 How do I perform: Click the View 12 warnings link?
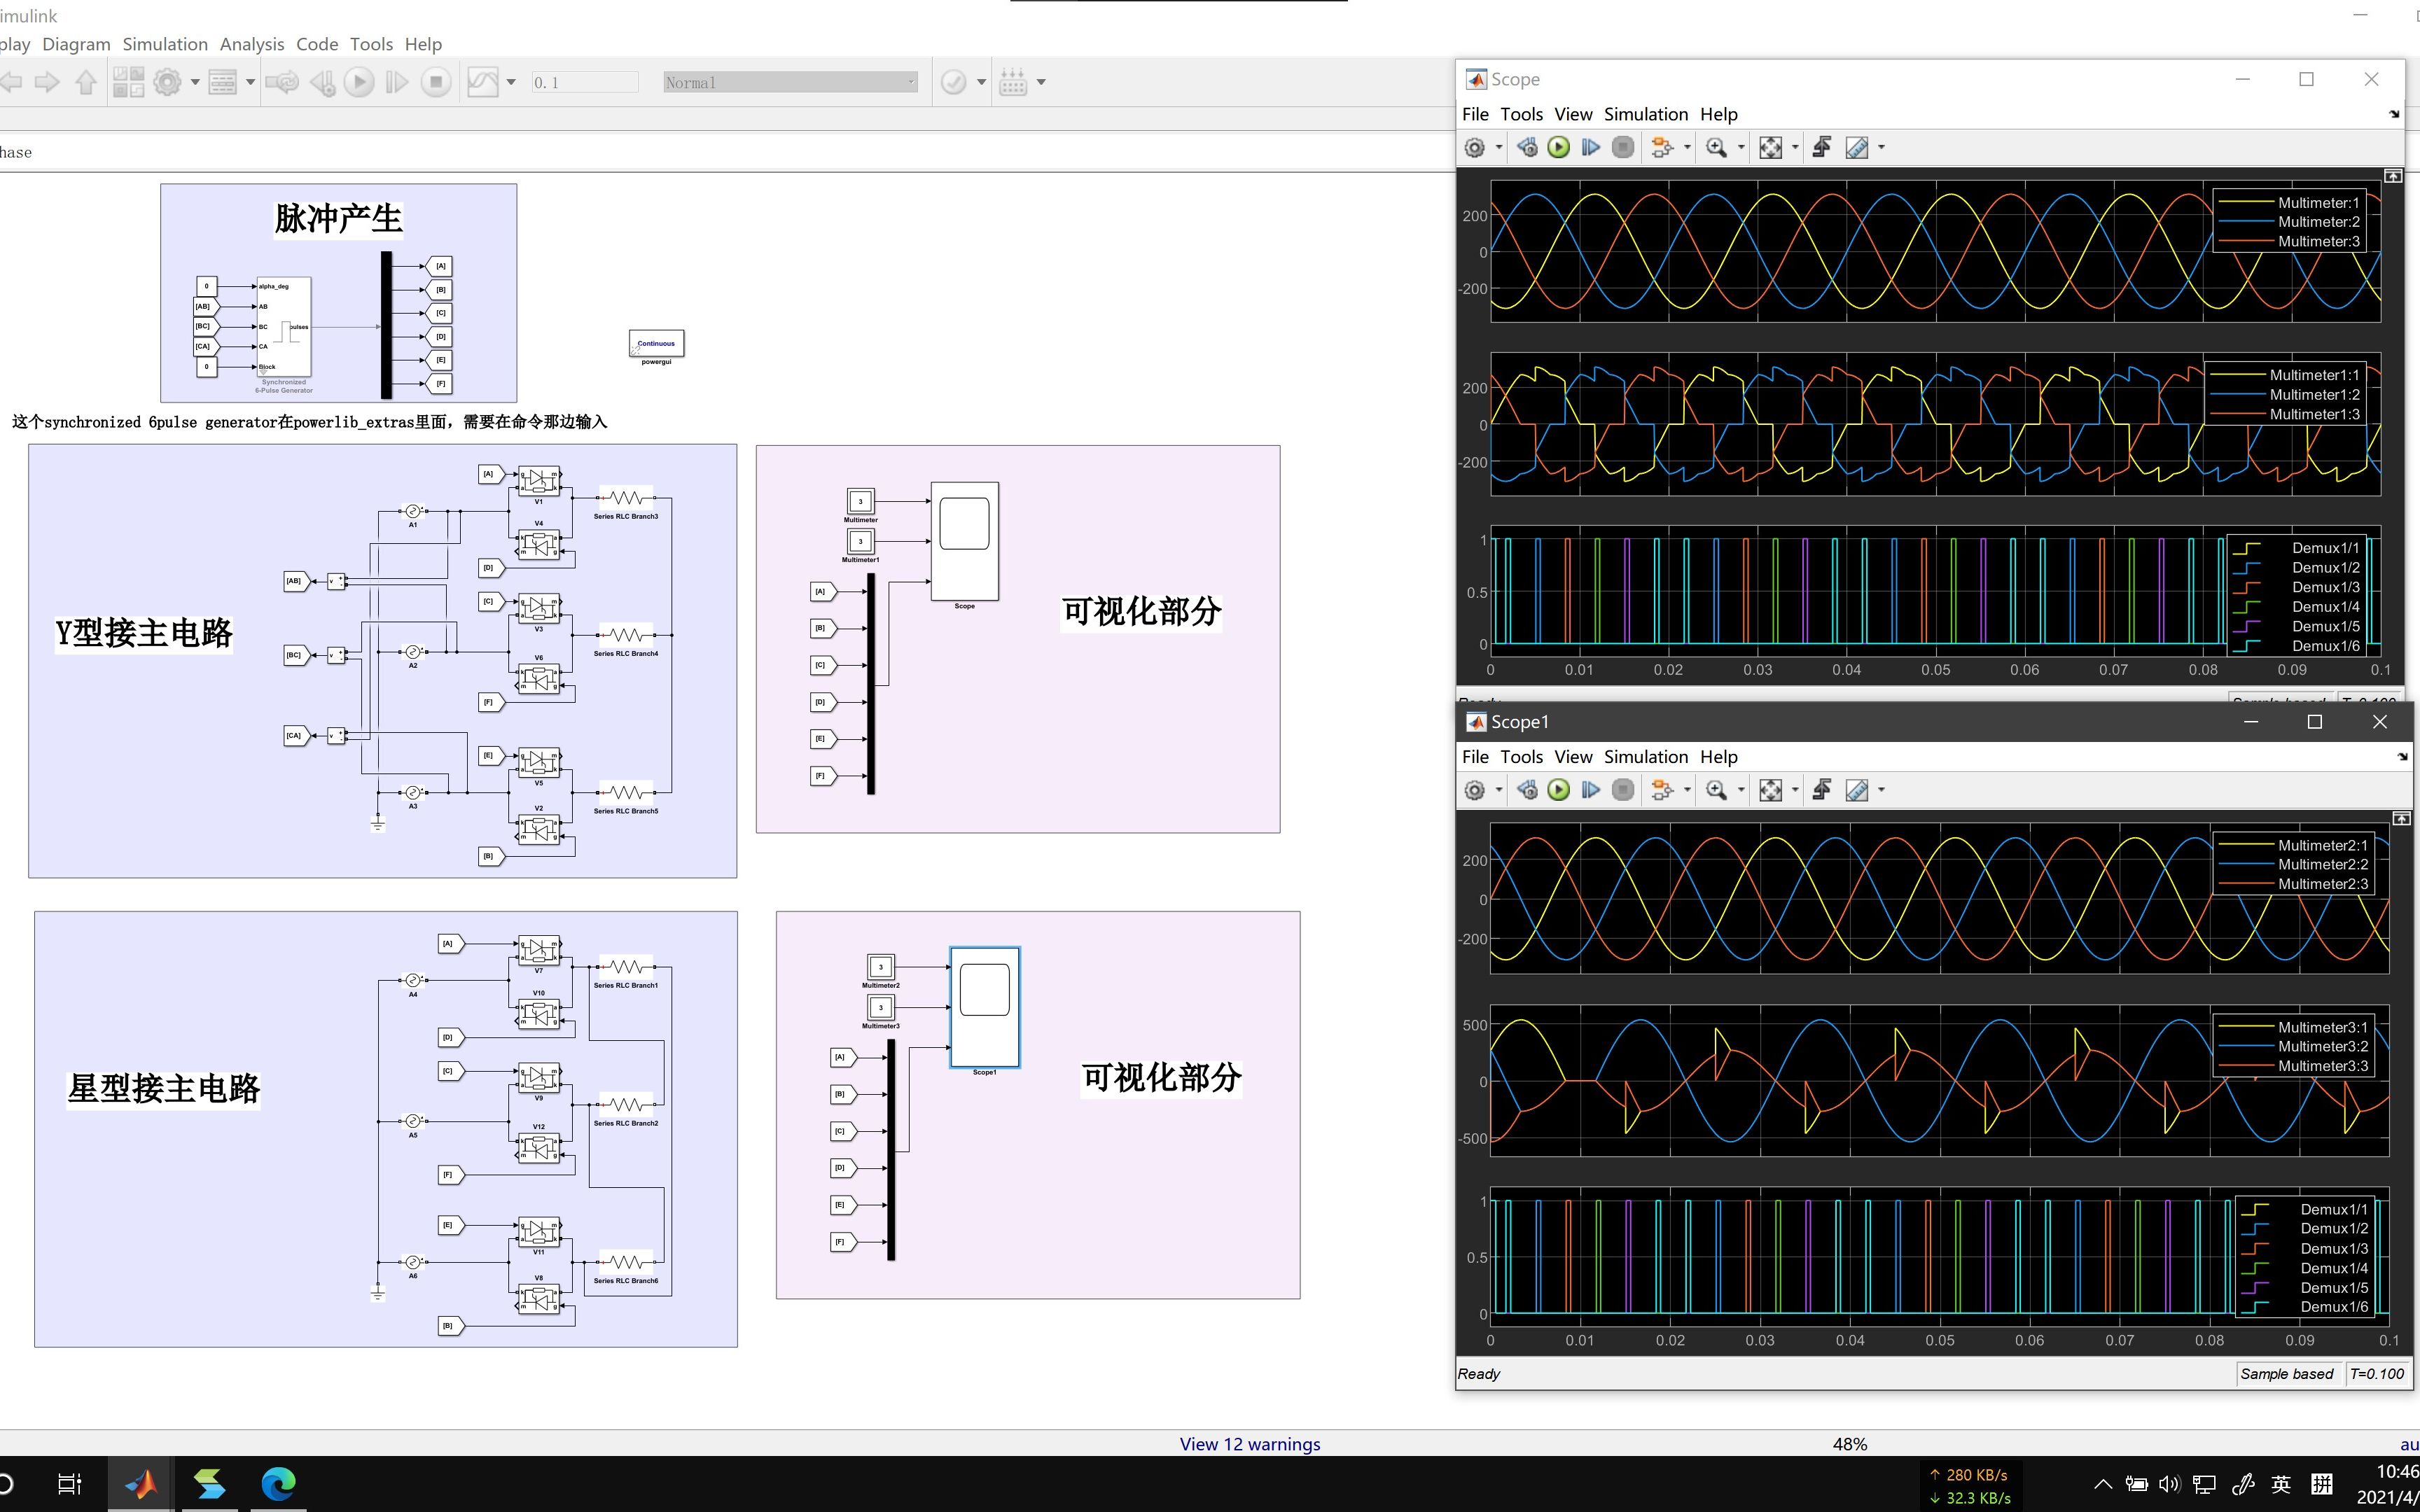(1249, 1444)
